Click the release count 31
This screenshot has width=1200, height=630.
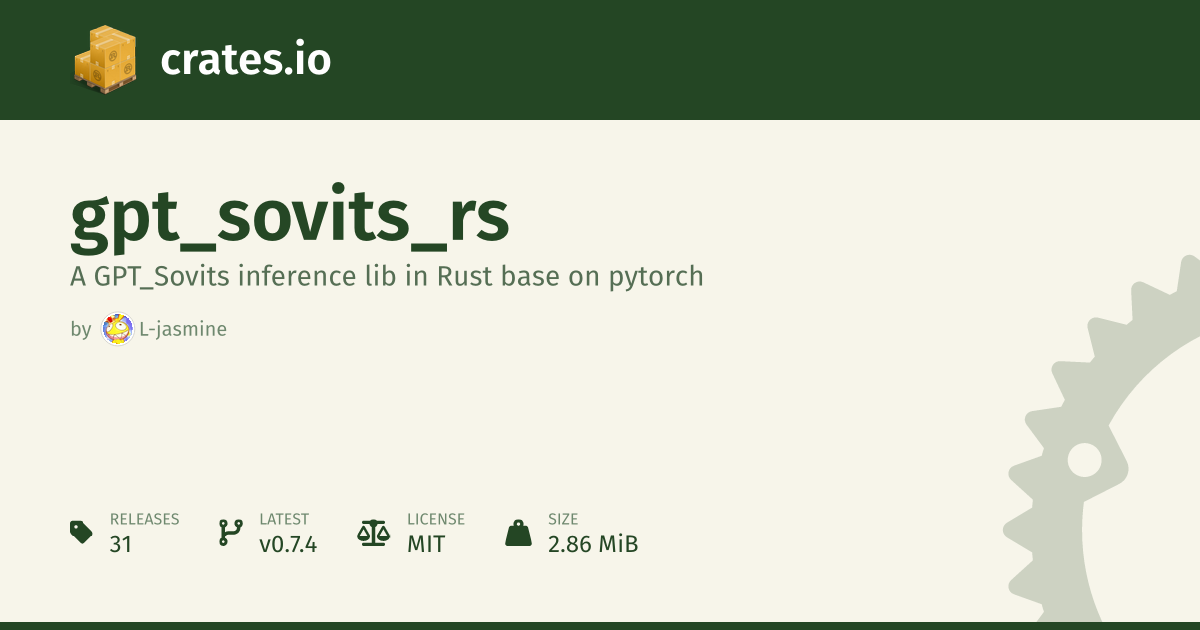121,545
